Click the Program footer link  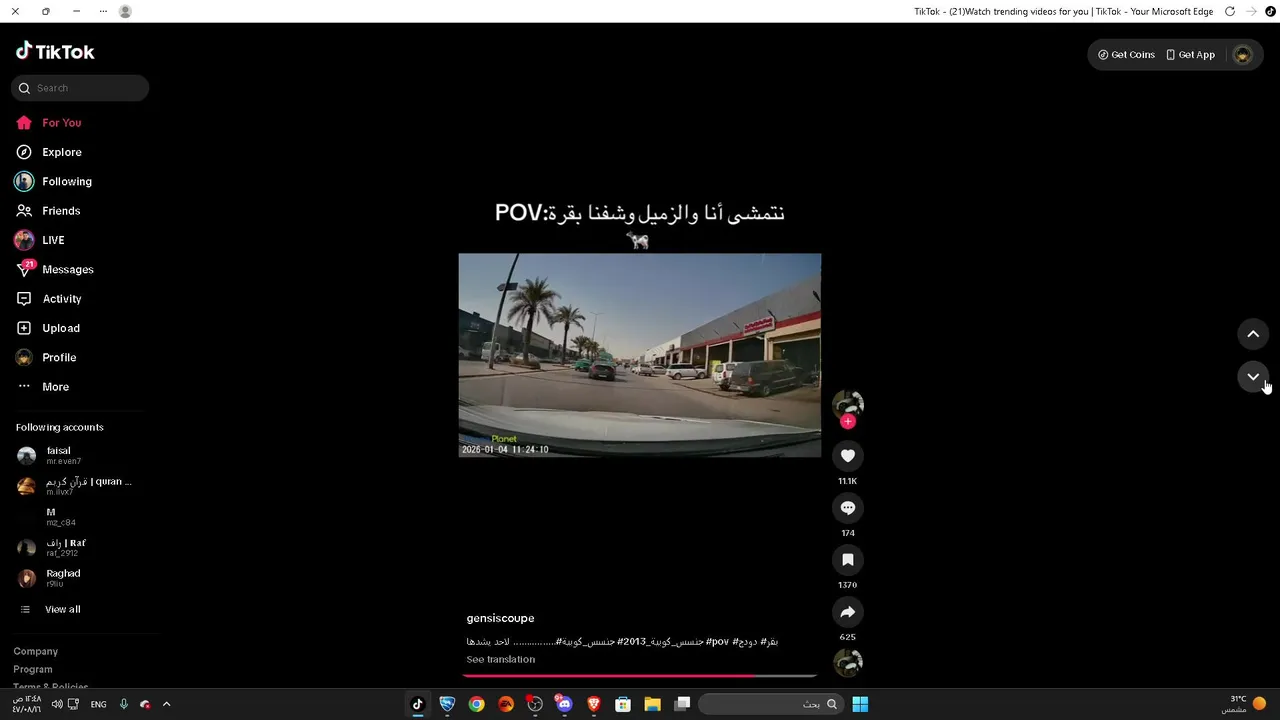click(33, 669)
